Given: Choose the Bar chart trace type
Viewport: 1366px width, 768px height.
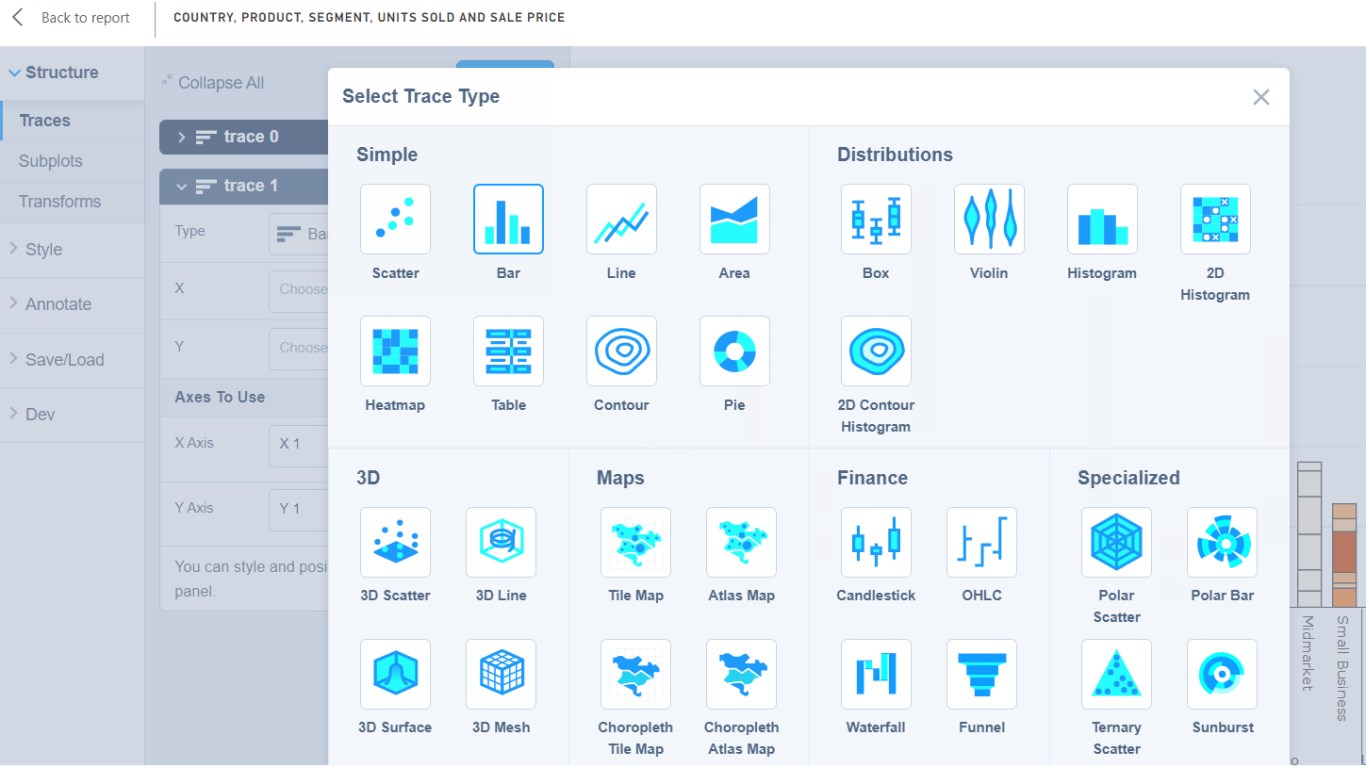Looking at the screenshot, I should (508, 219).
